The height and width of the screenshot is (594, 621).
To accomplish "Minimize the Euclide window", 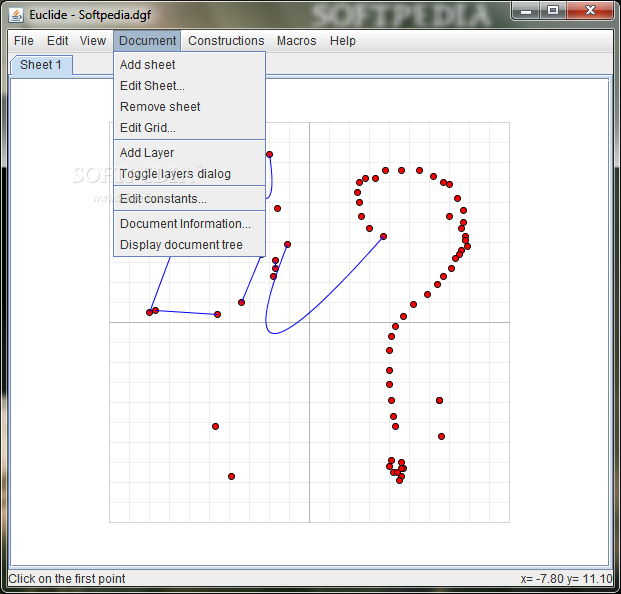I will pyautogui.click(x=526, y=11).
